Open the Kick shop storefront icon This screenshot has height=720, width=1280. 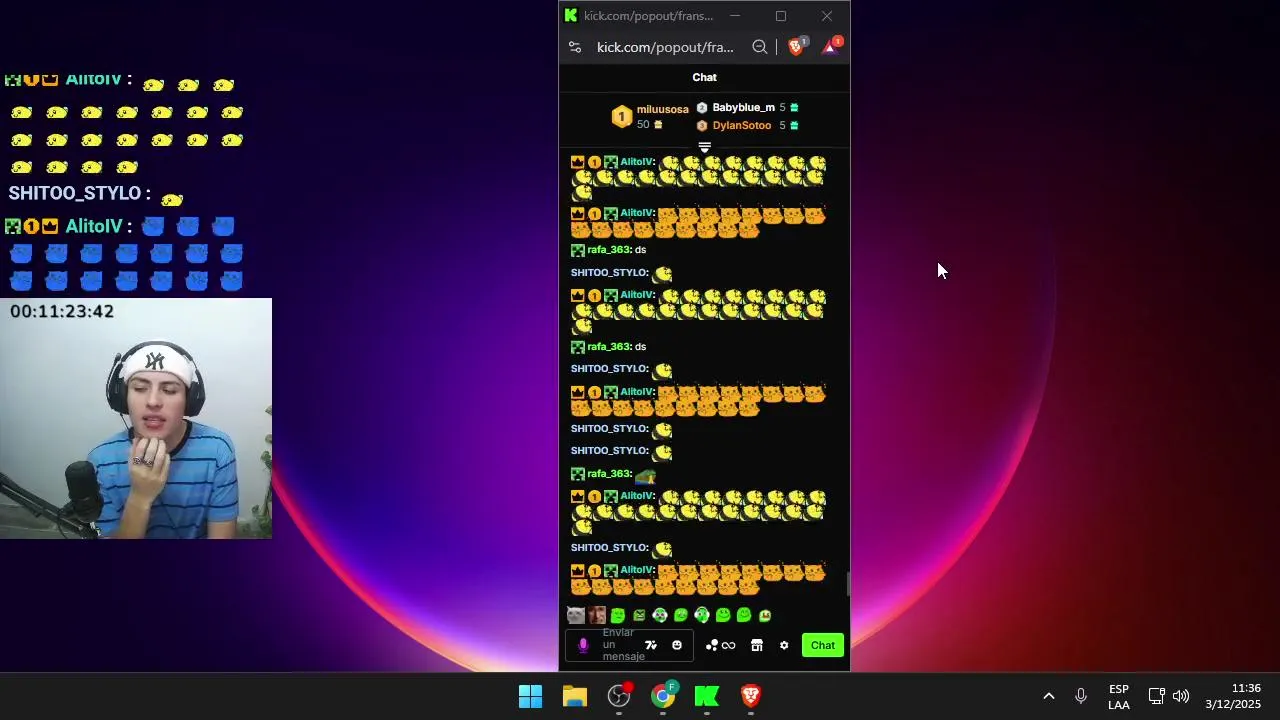757,645
